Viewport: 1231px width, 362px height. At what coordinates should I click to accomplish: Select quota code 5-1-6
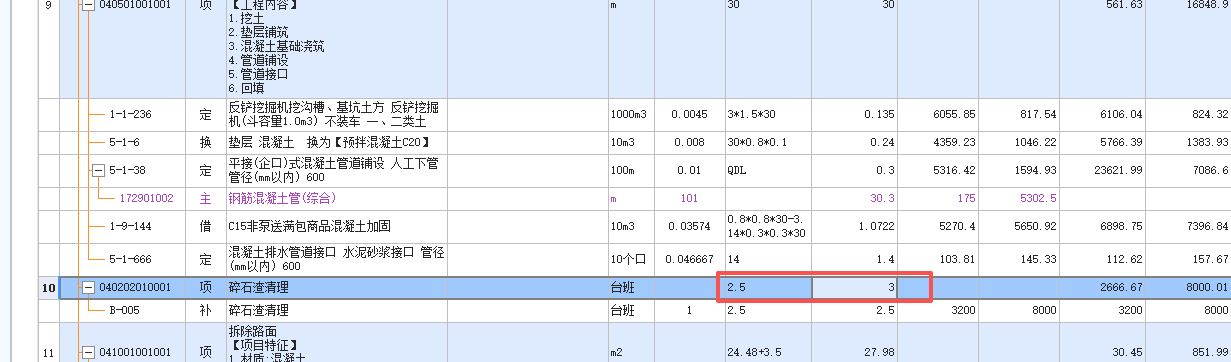click(124, 143)
